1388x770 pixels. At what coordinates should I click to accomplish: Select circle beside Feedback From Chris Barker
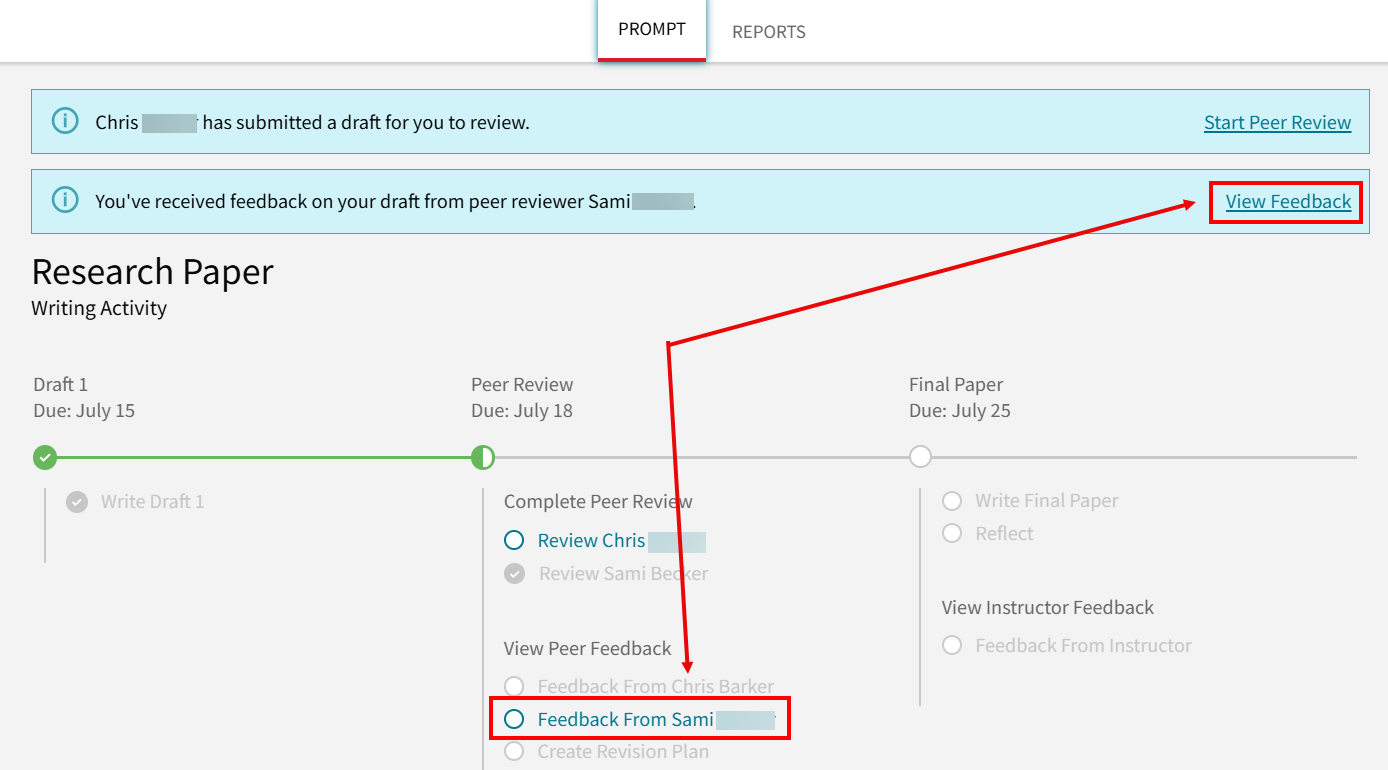tap(514, 686)
